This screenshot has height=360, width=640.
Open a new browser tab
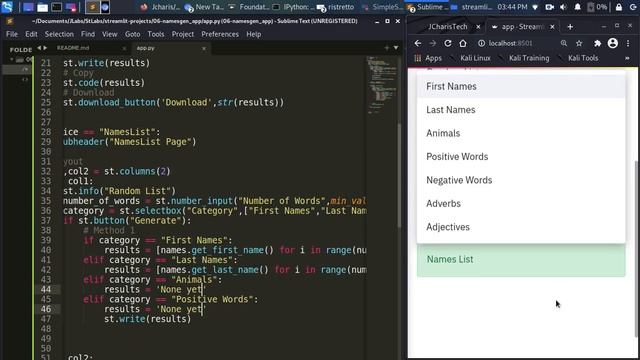pyautogui.click(x=570, y=27)
